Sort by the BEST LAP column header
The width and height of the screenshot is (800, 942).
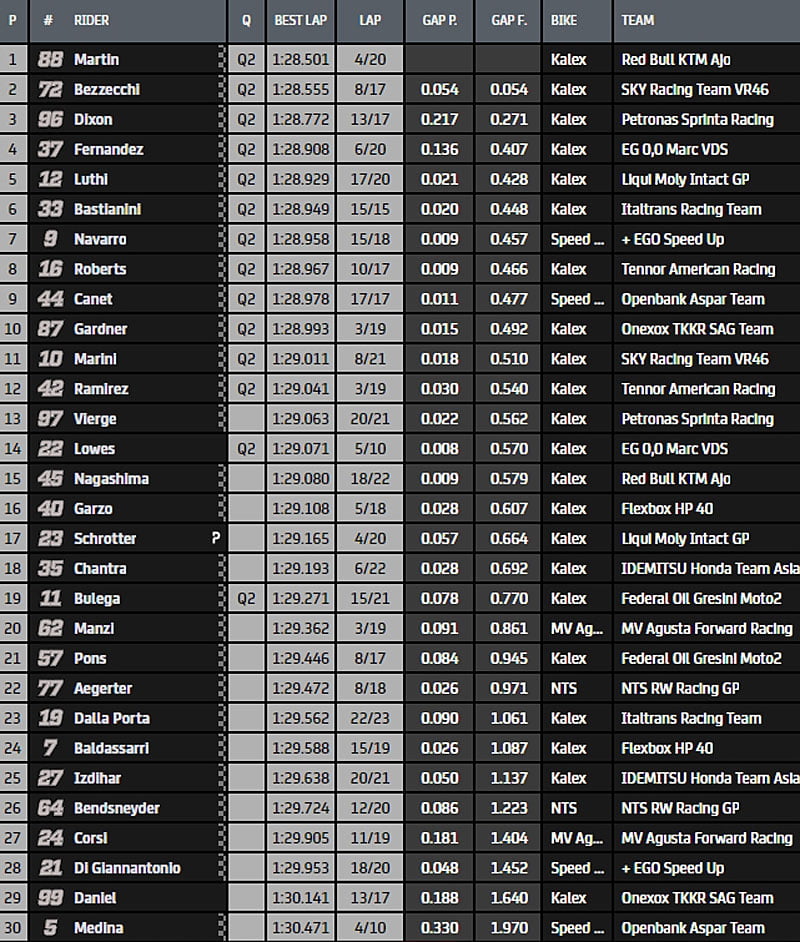pos(298,19)
